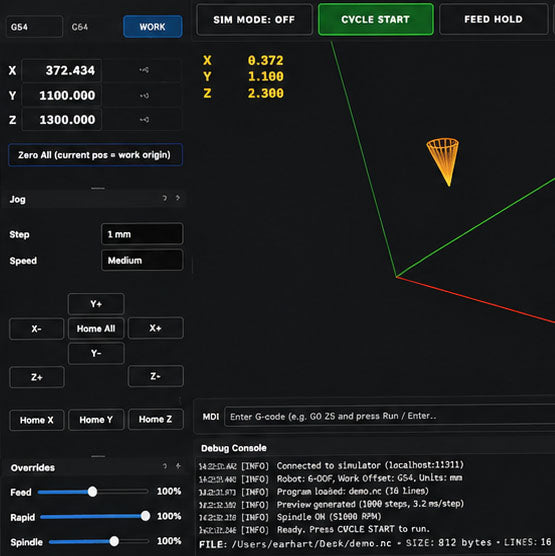Jog the Y- axis button
The height and width of the screenshot is (556, 555).
click(96, 353)
